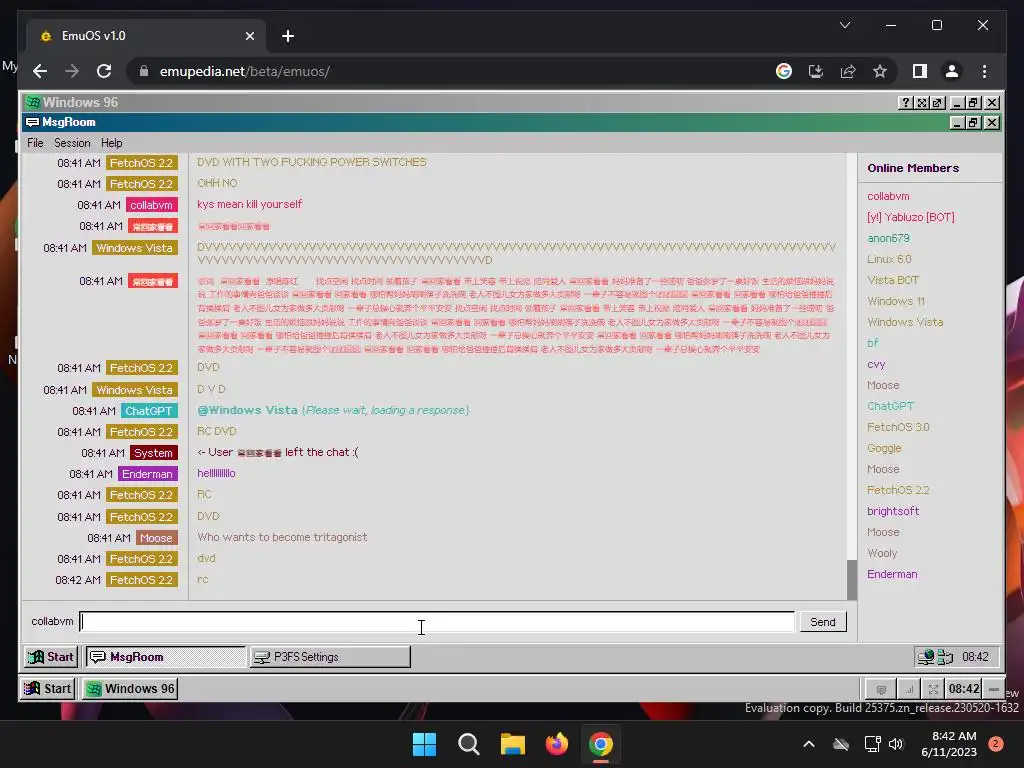
Task: Open the Chrome profile avatar icon
Action: (952, 71)
